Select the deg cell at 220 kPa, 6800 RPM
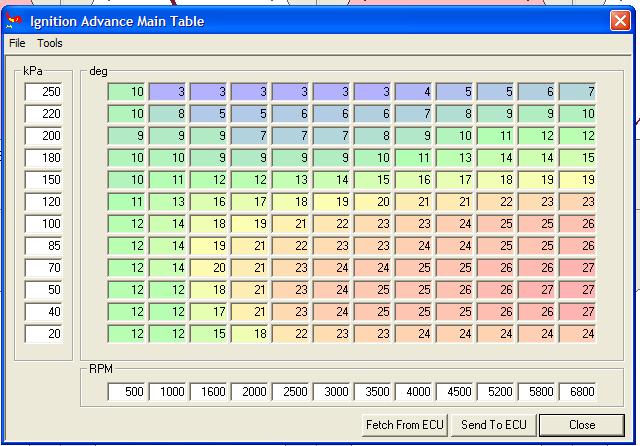This screenshot has width=640, height=446. tap(578, 113)
